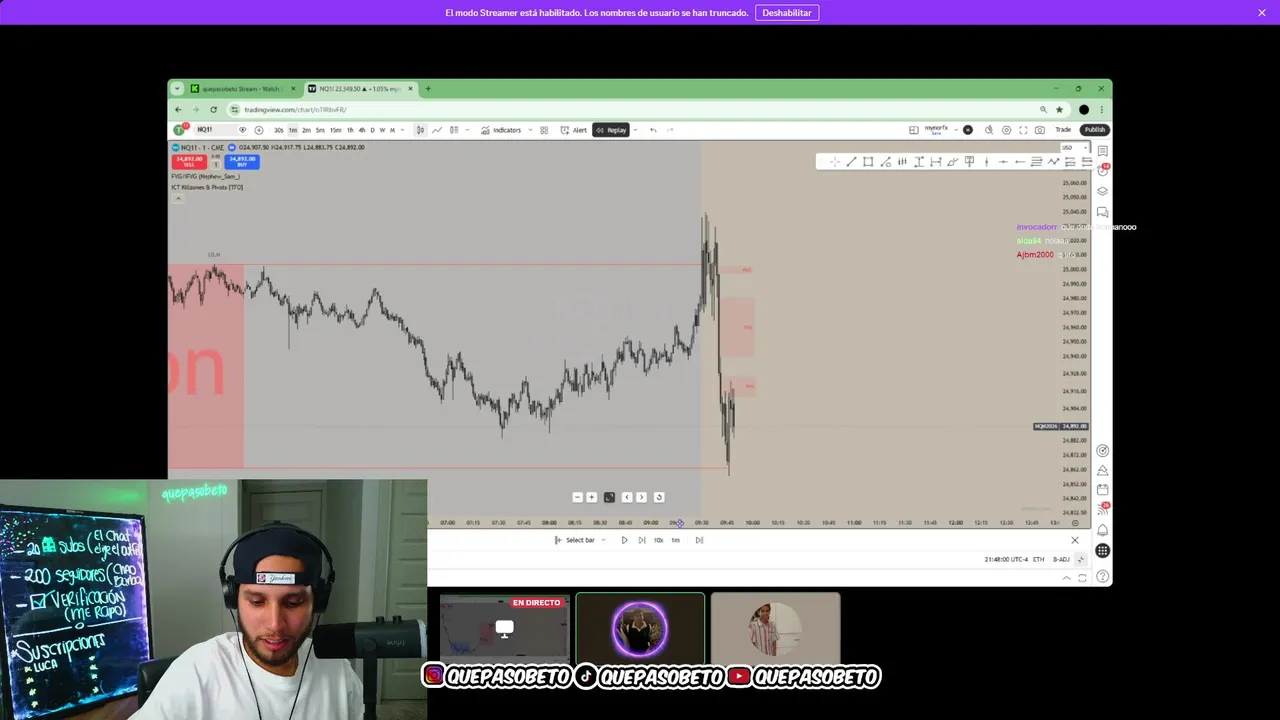Screen dimensions: 1280x720
Task: Play the bar replay
Action: tap(624, 540)
